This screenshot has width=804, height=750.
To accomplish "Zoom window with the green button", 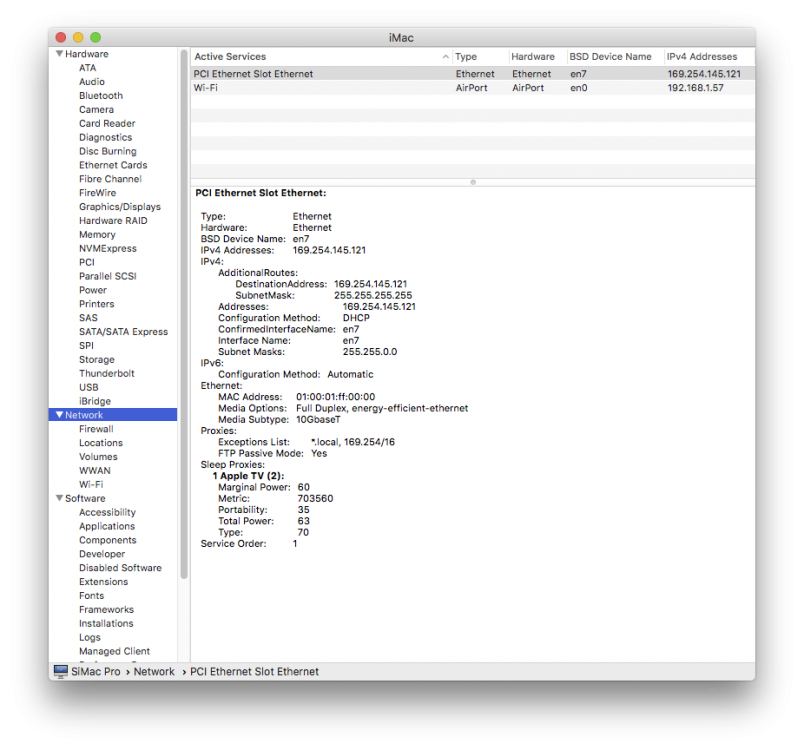I will (x=95, y=37).
